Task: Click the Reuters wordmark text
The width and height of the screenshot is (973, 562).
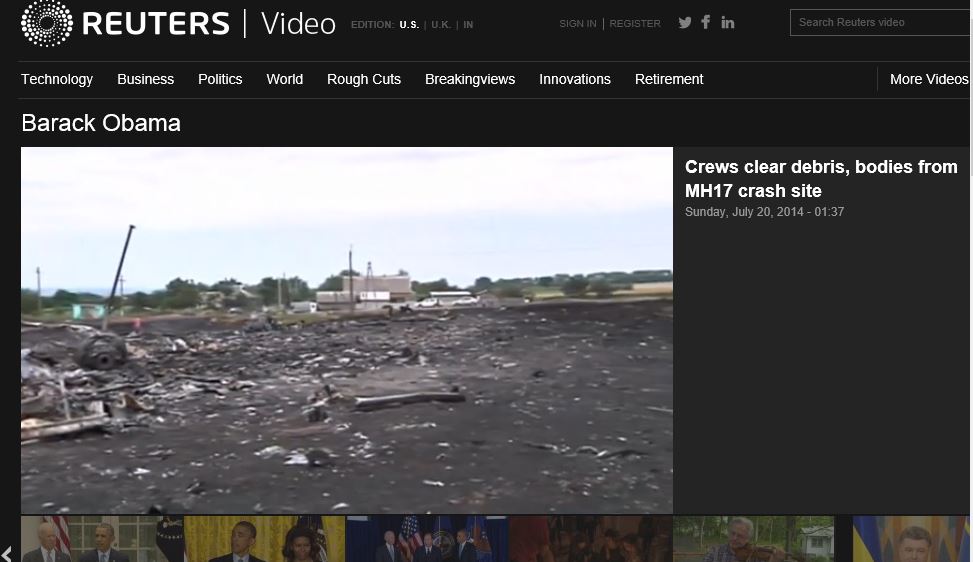Action: 156,24
